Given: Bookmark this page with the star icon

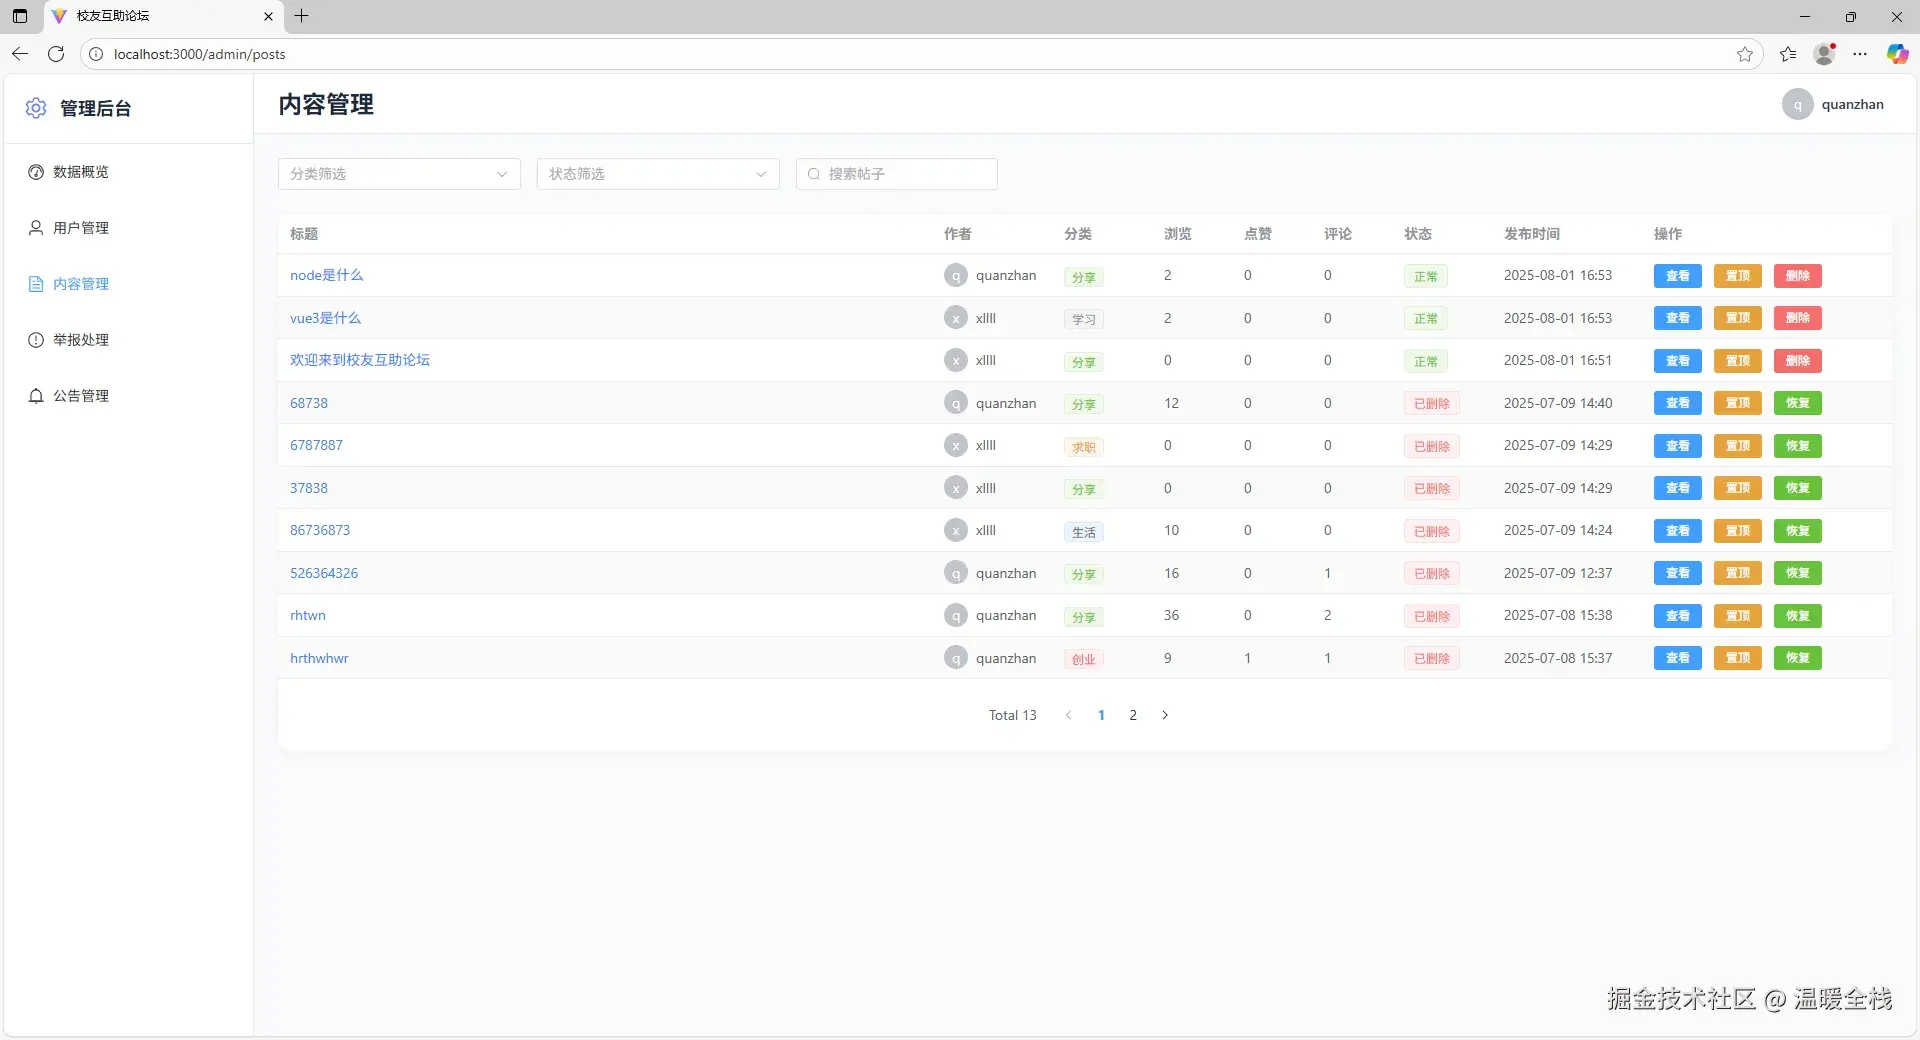Looking at the screenshot, I should [x=1745, y=54].
